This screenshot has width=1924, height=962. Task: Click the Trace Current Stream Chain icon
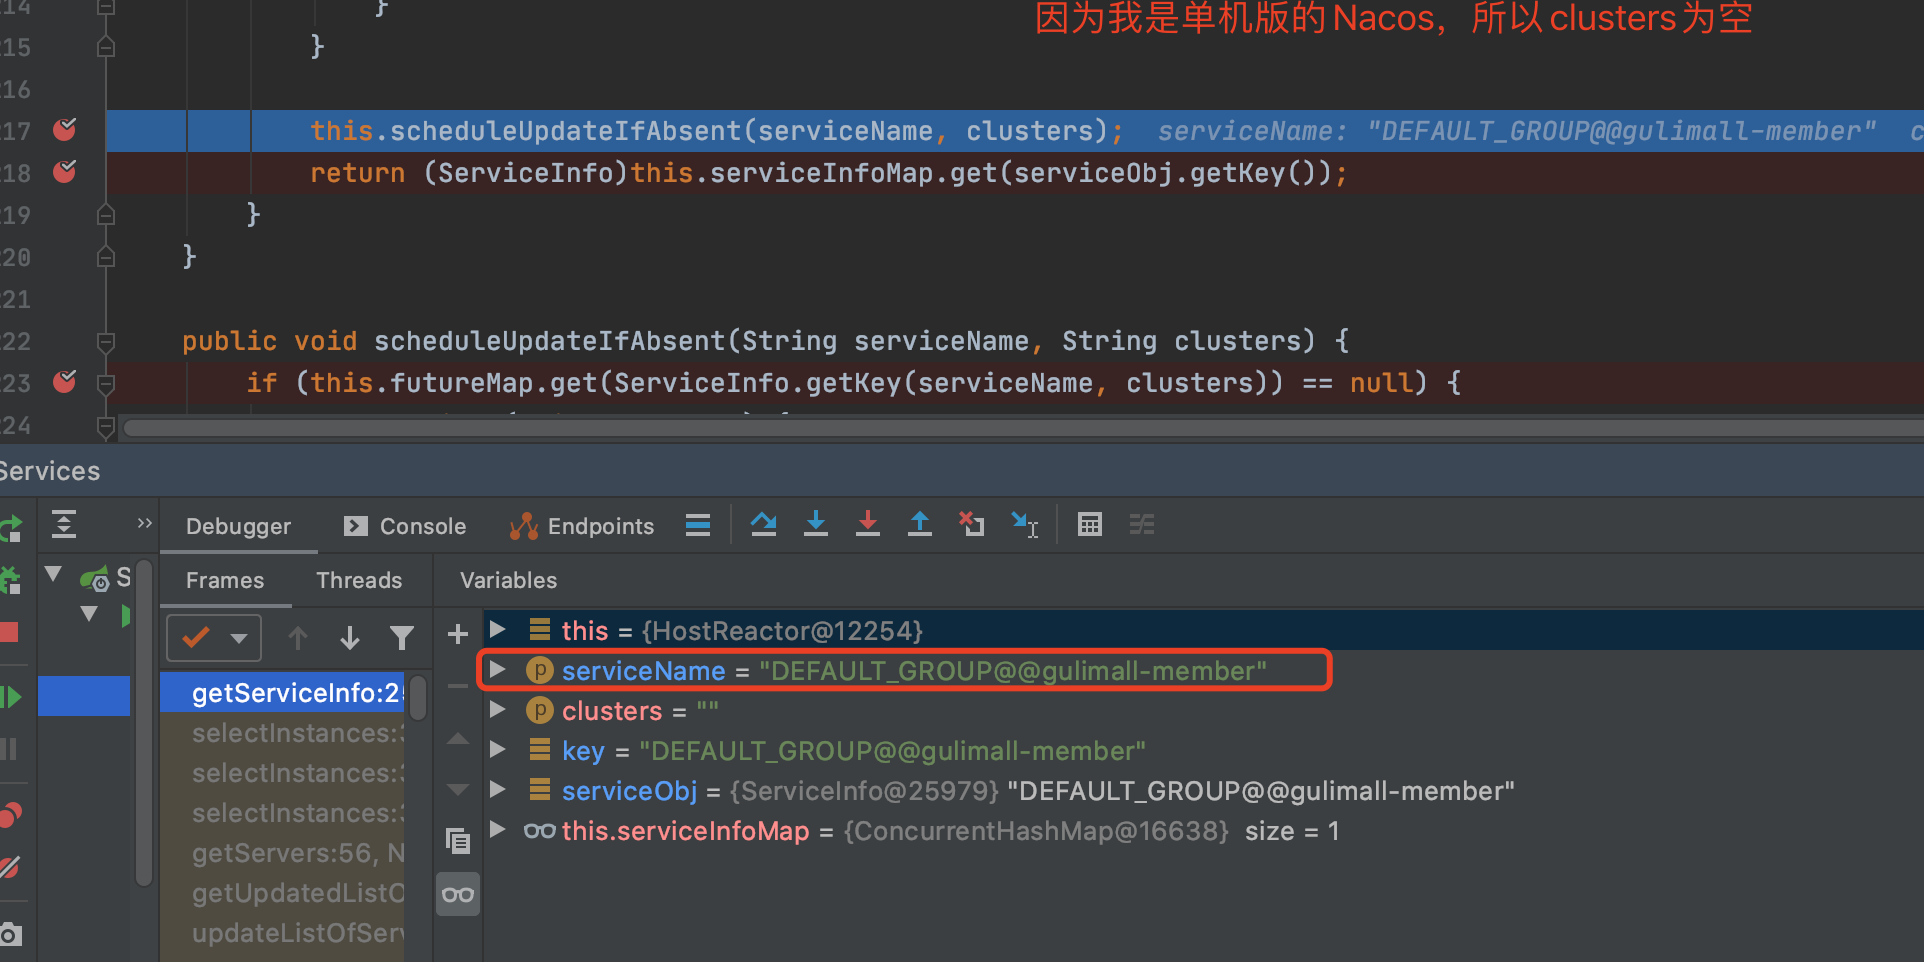[1142, 524]
